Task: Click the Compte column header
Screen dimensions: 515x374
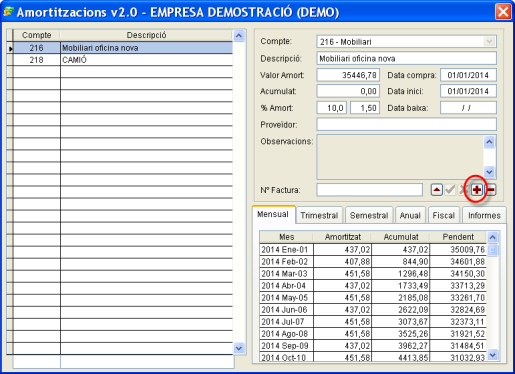Action: click(37, 35)
